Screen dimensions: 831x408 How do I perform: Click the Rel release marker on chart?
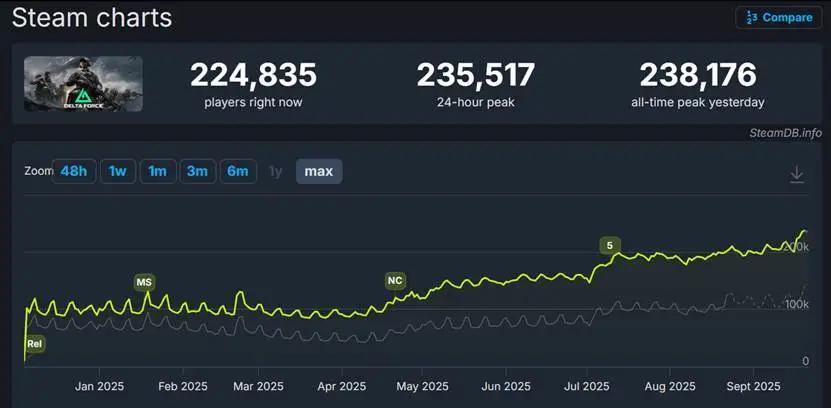coord(35,343)
